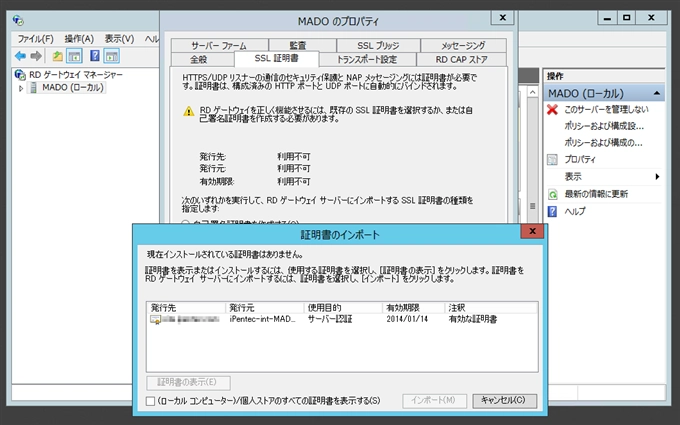Click ポリシーおよび構成の... action link
The image size is (680, 425).
pos(603,143)
